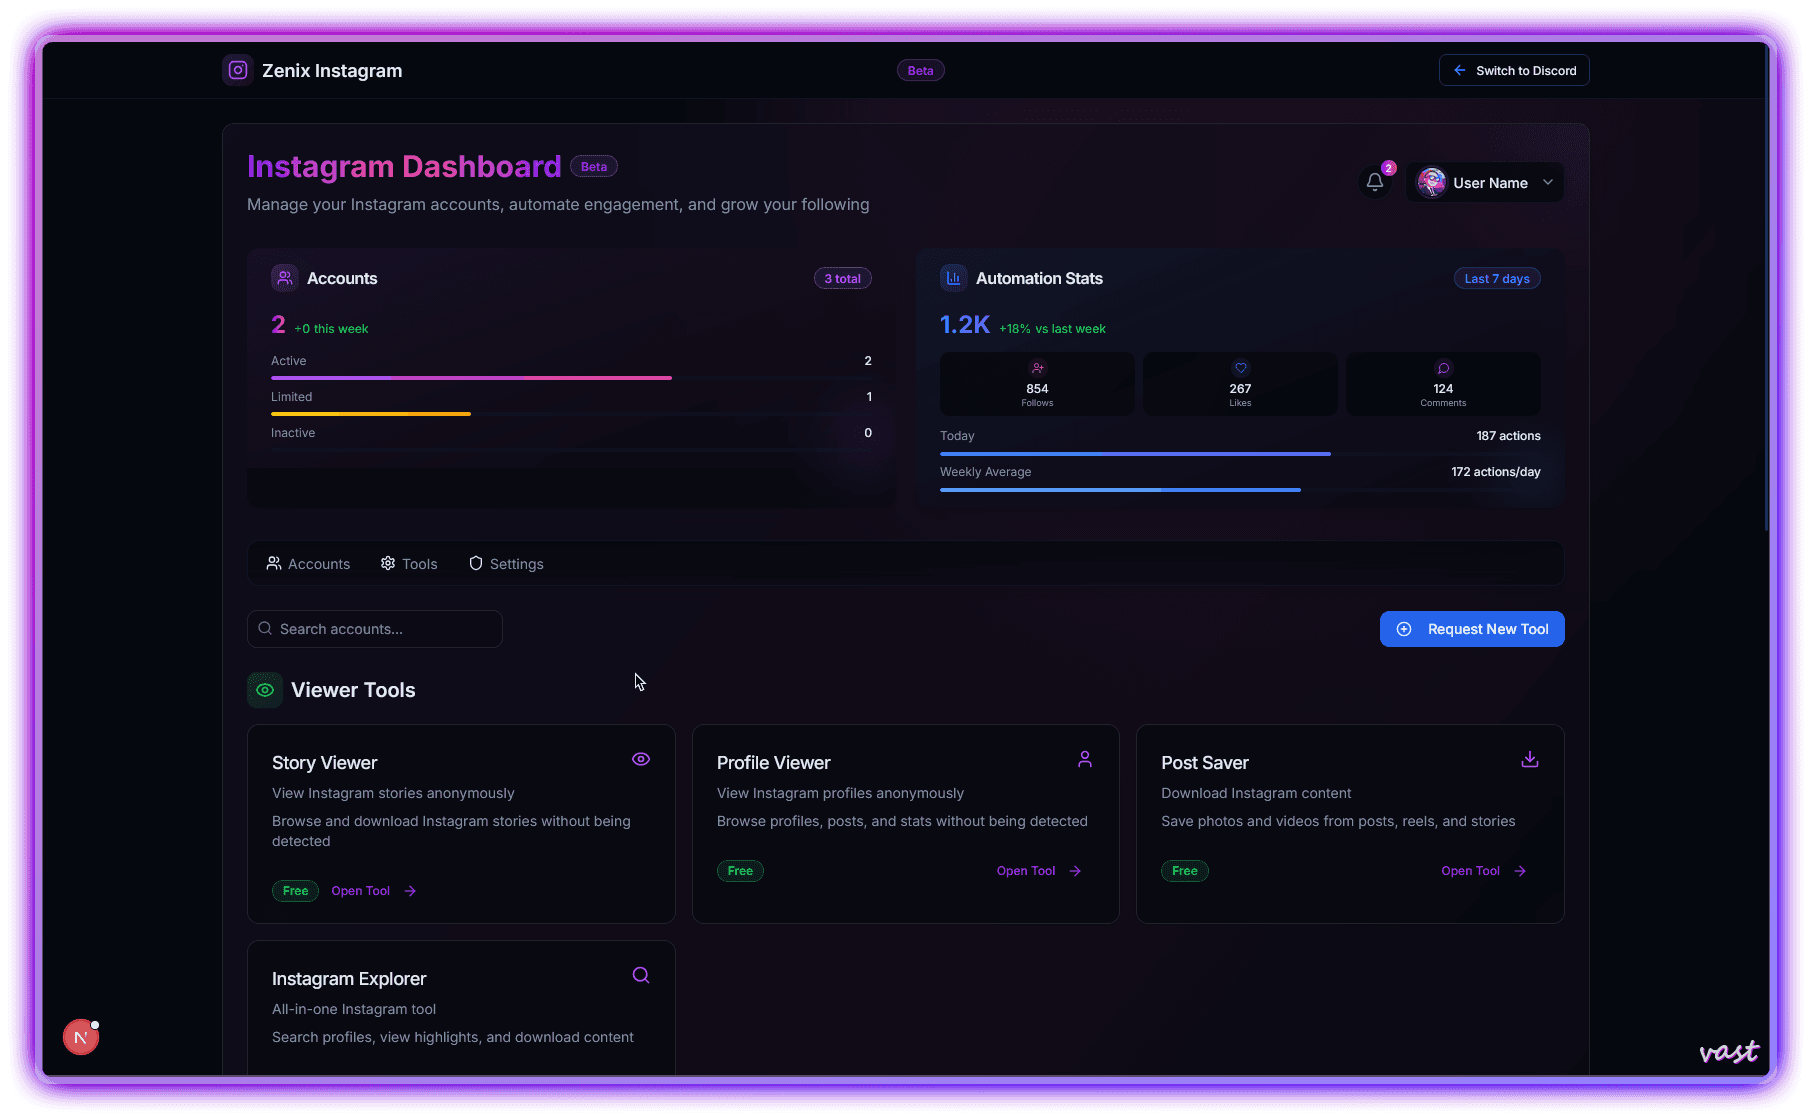
Task: Open the Story Viewer tool link
Action: (374, 891)
